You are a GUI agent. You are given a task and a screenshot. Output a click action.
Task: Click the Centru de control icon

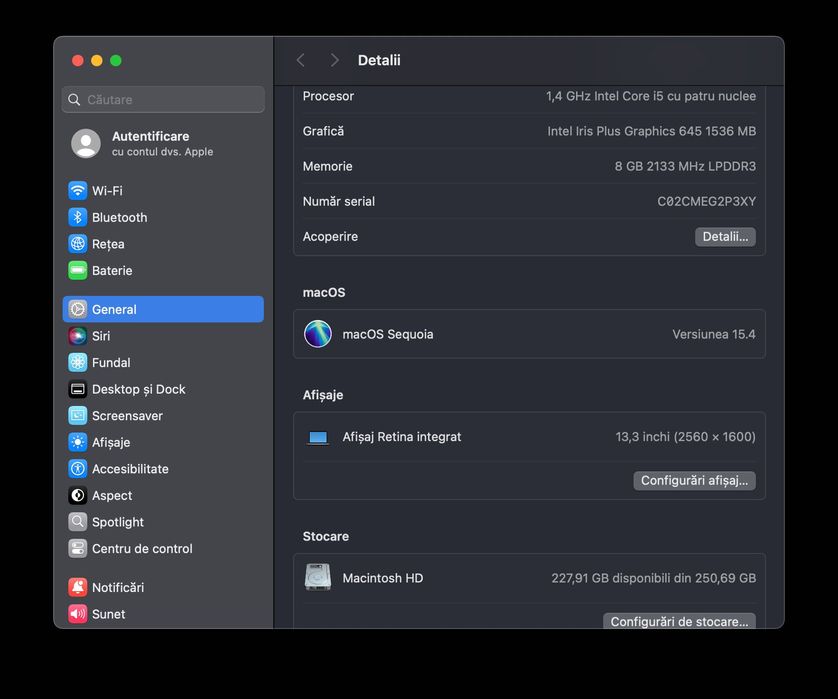click(x=77, y=549)
